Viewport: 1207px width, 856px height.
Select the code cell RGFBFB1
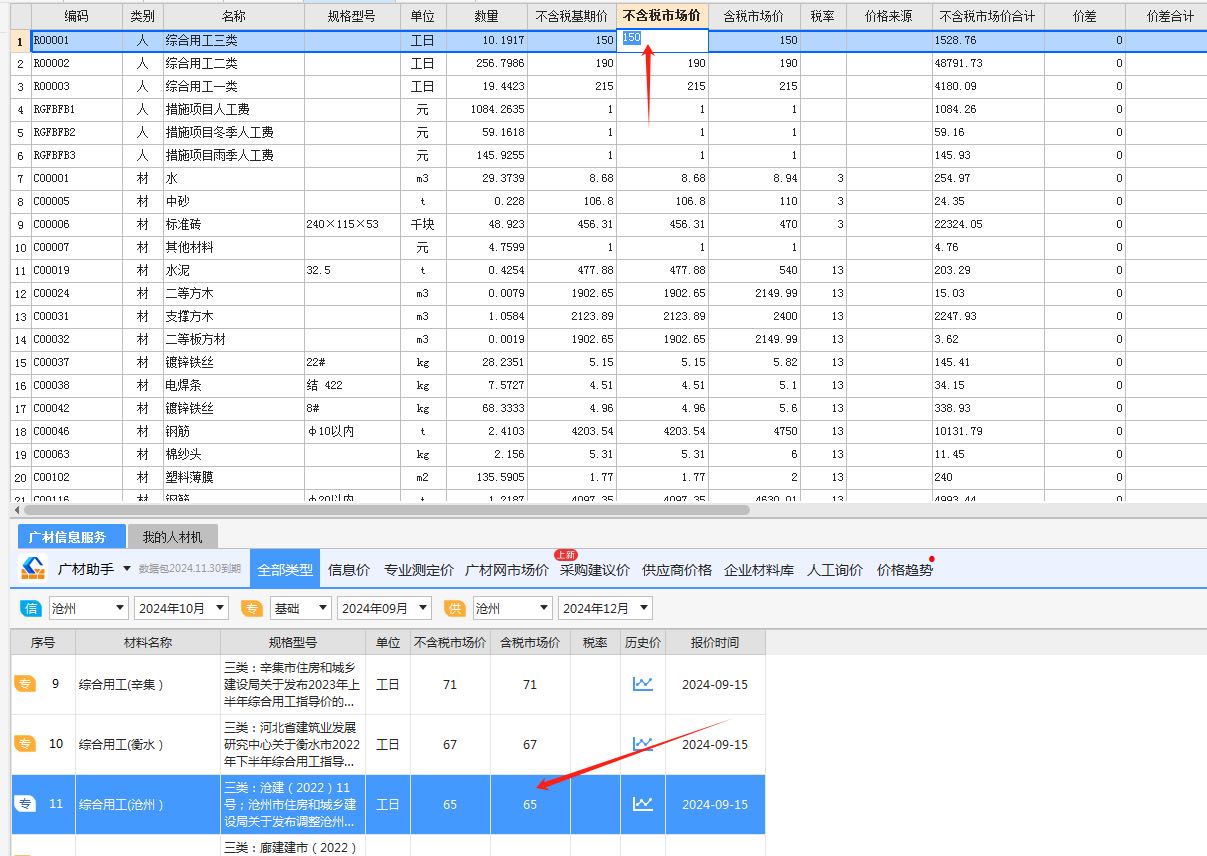[x=76, y=109]
